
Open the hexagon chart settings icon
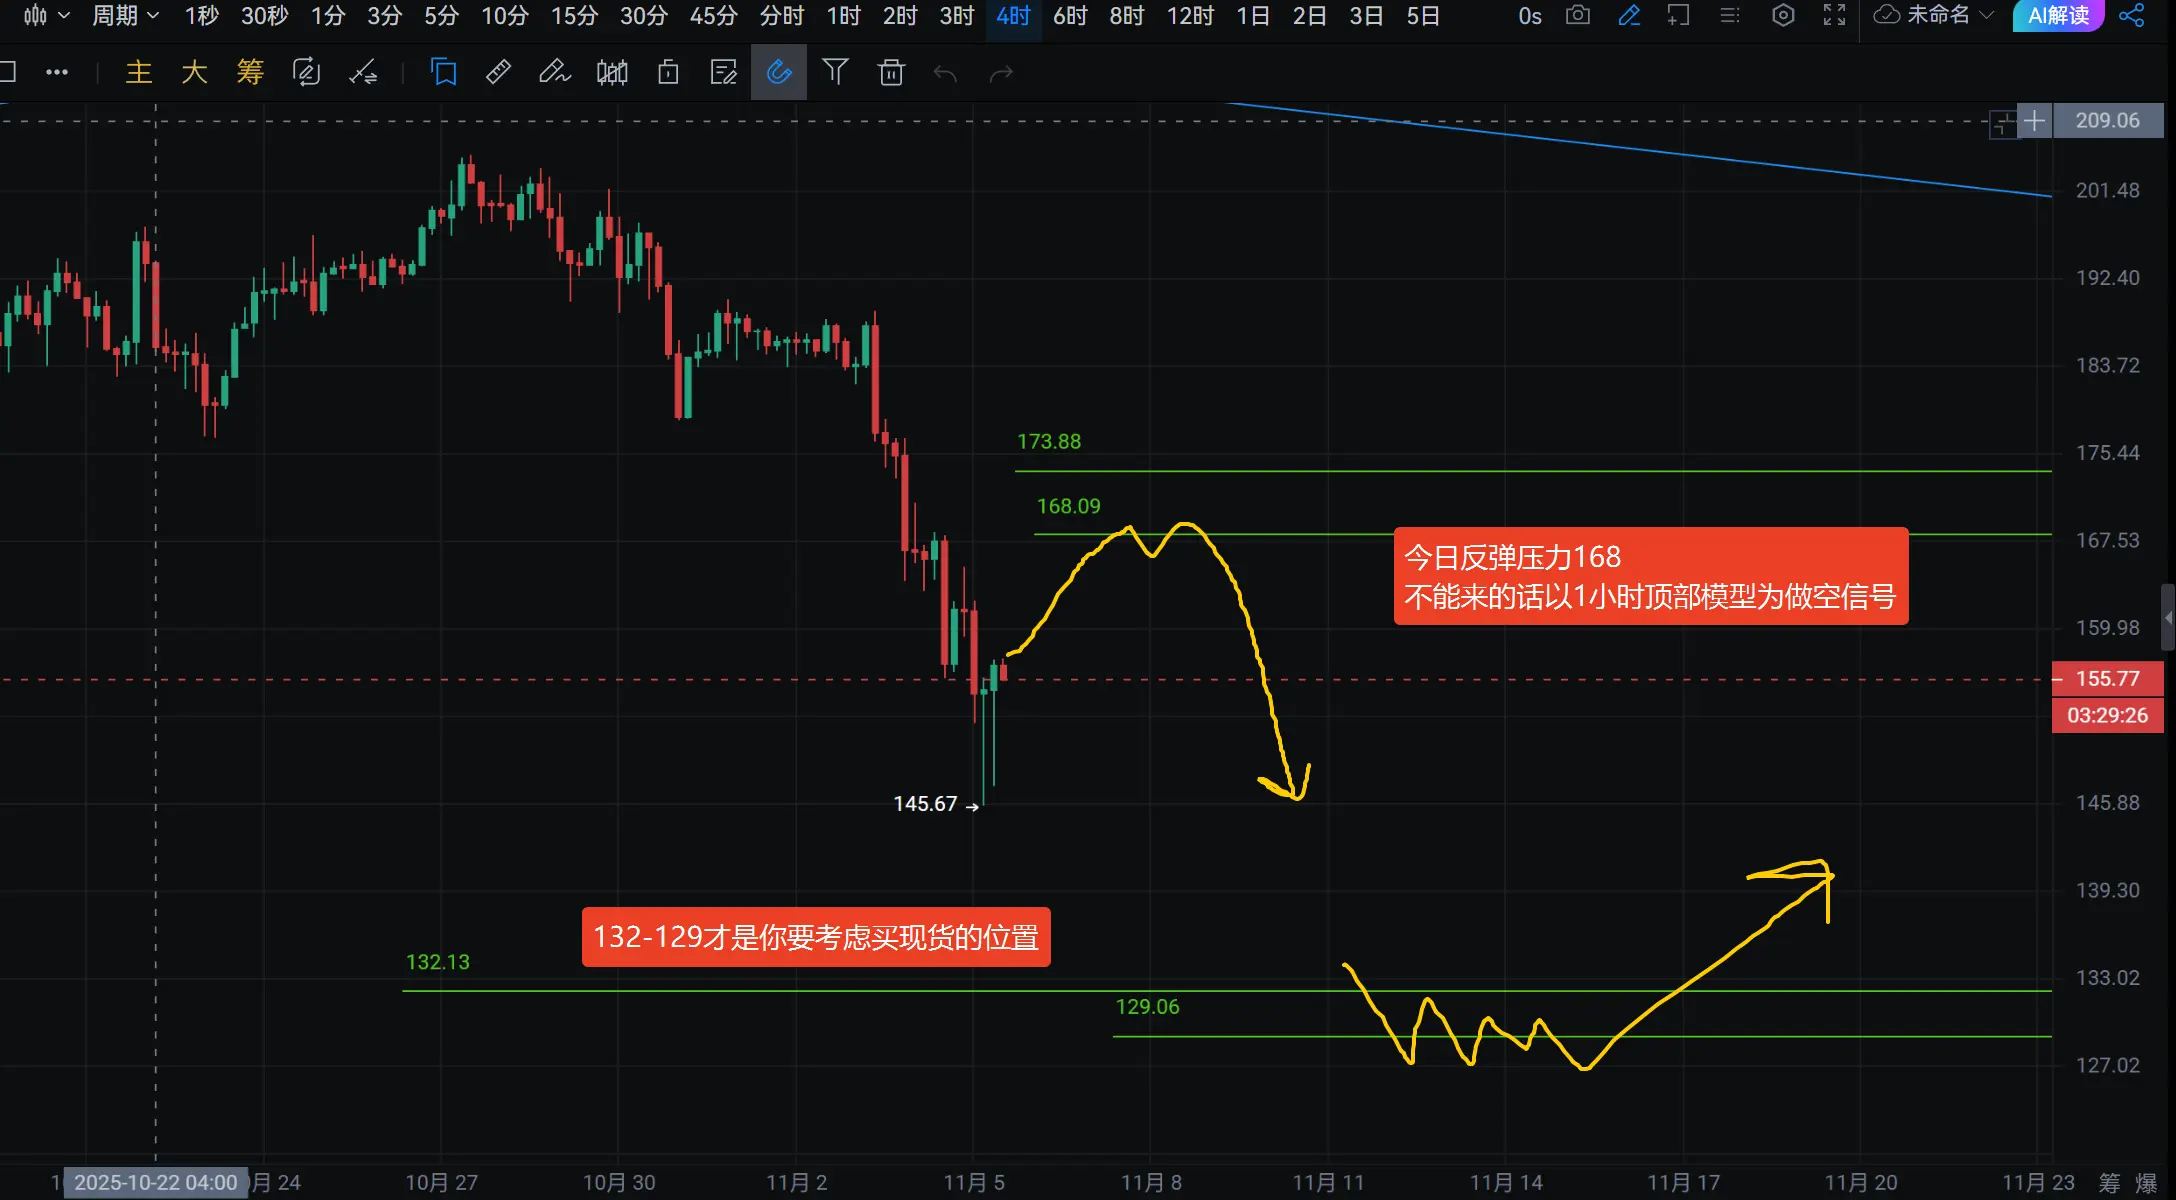point(1783,15)
